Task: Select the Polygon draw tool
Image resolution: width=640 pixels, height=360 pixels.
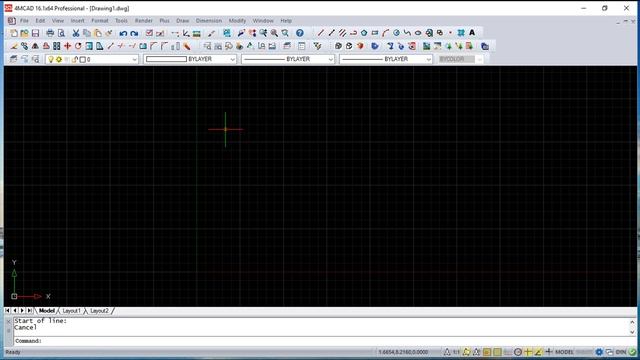Action: 364,33
